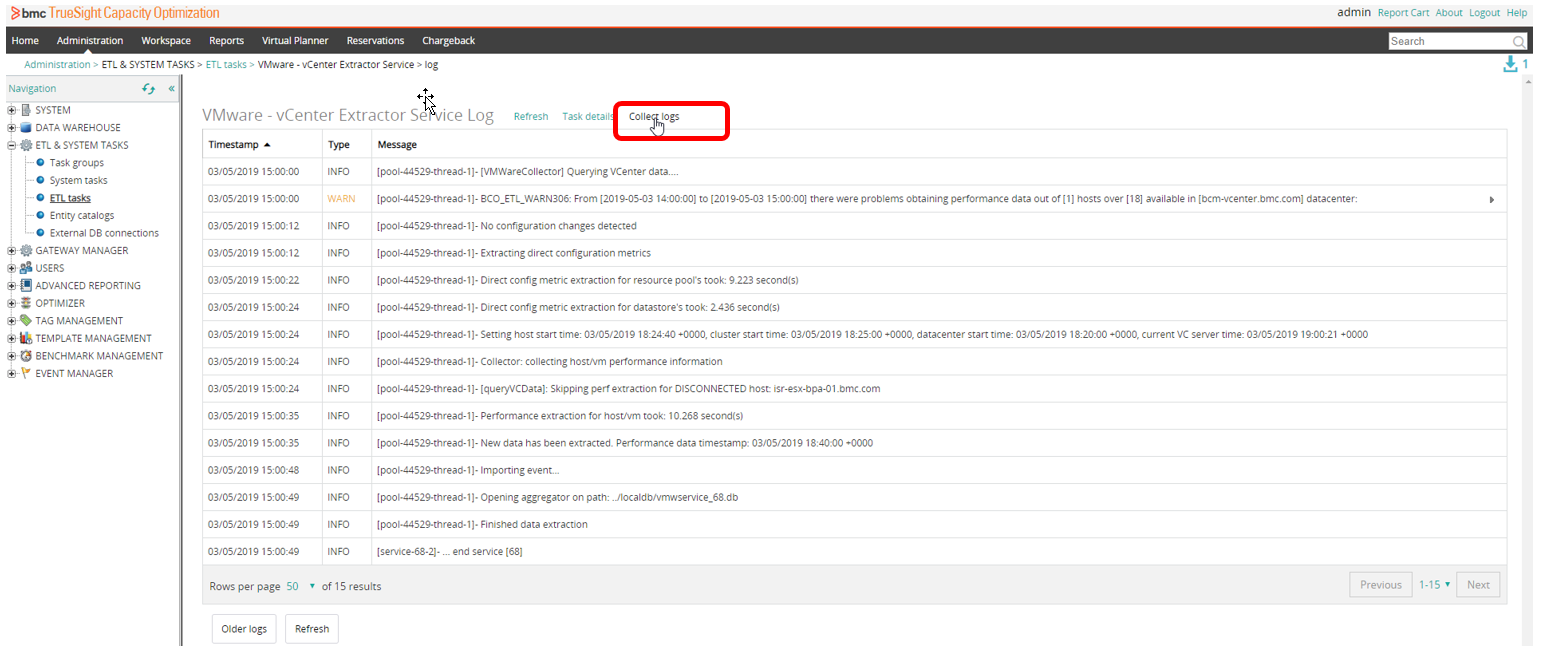Open the Rows per page dropdown
The height and width of the screenshot is (664, 1564).
click(301, 586)
